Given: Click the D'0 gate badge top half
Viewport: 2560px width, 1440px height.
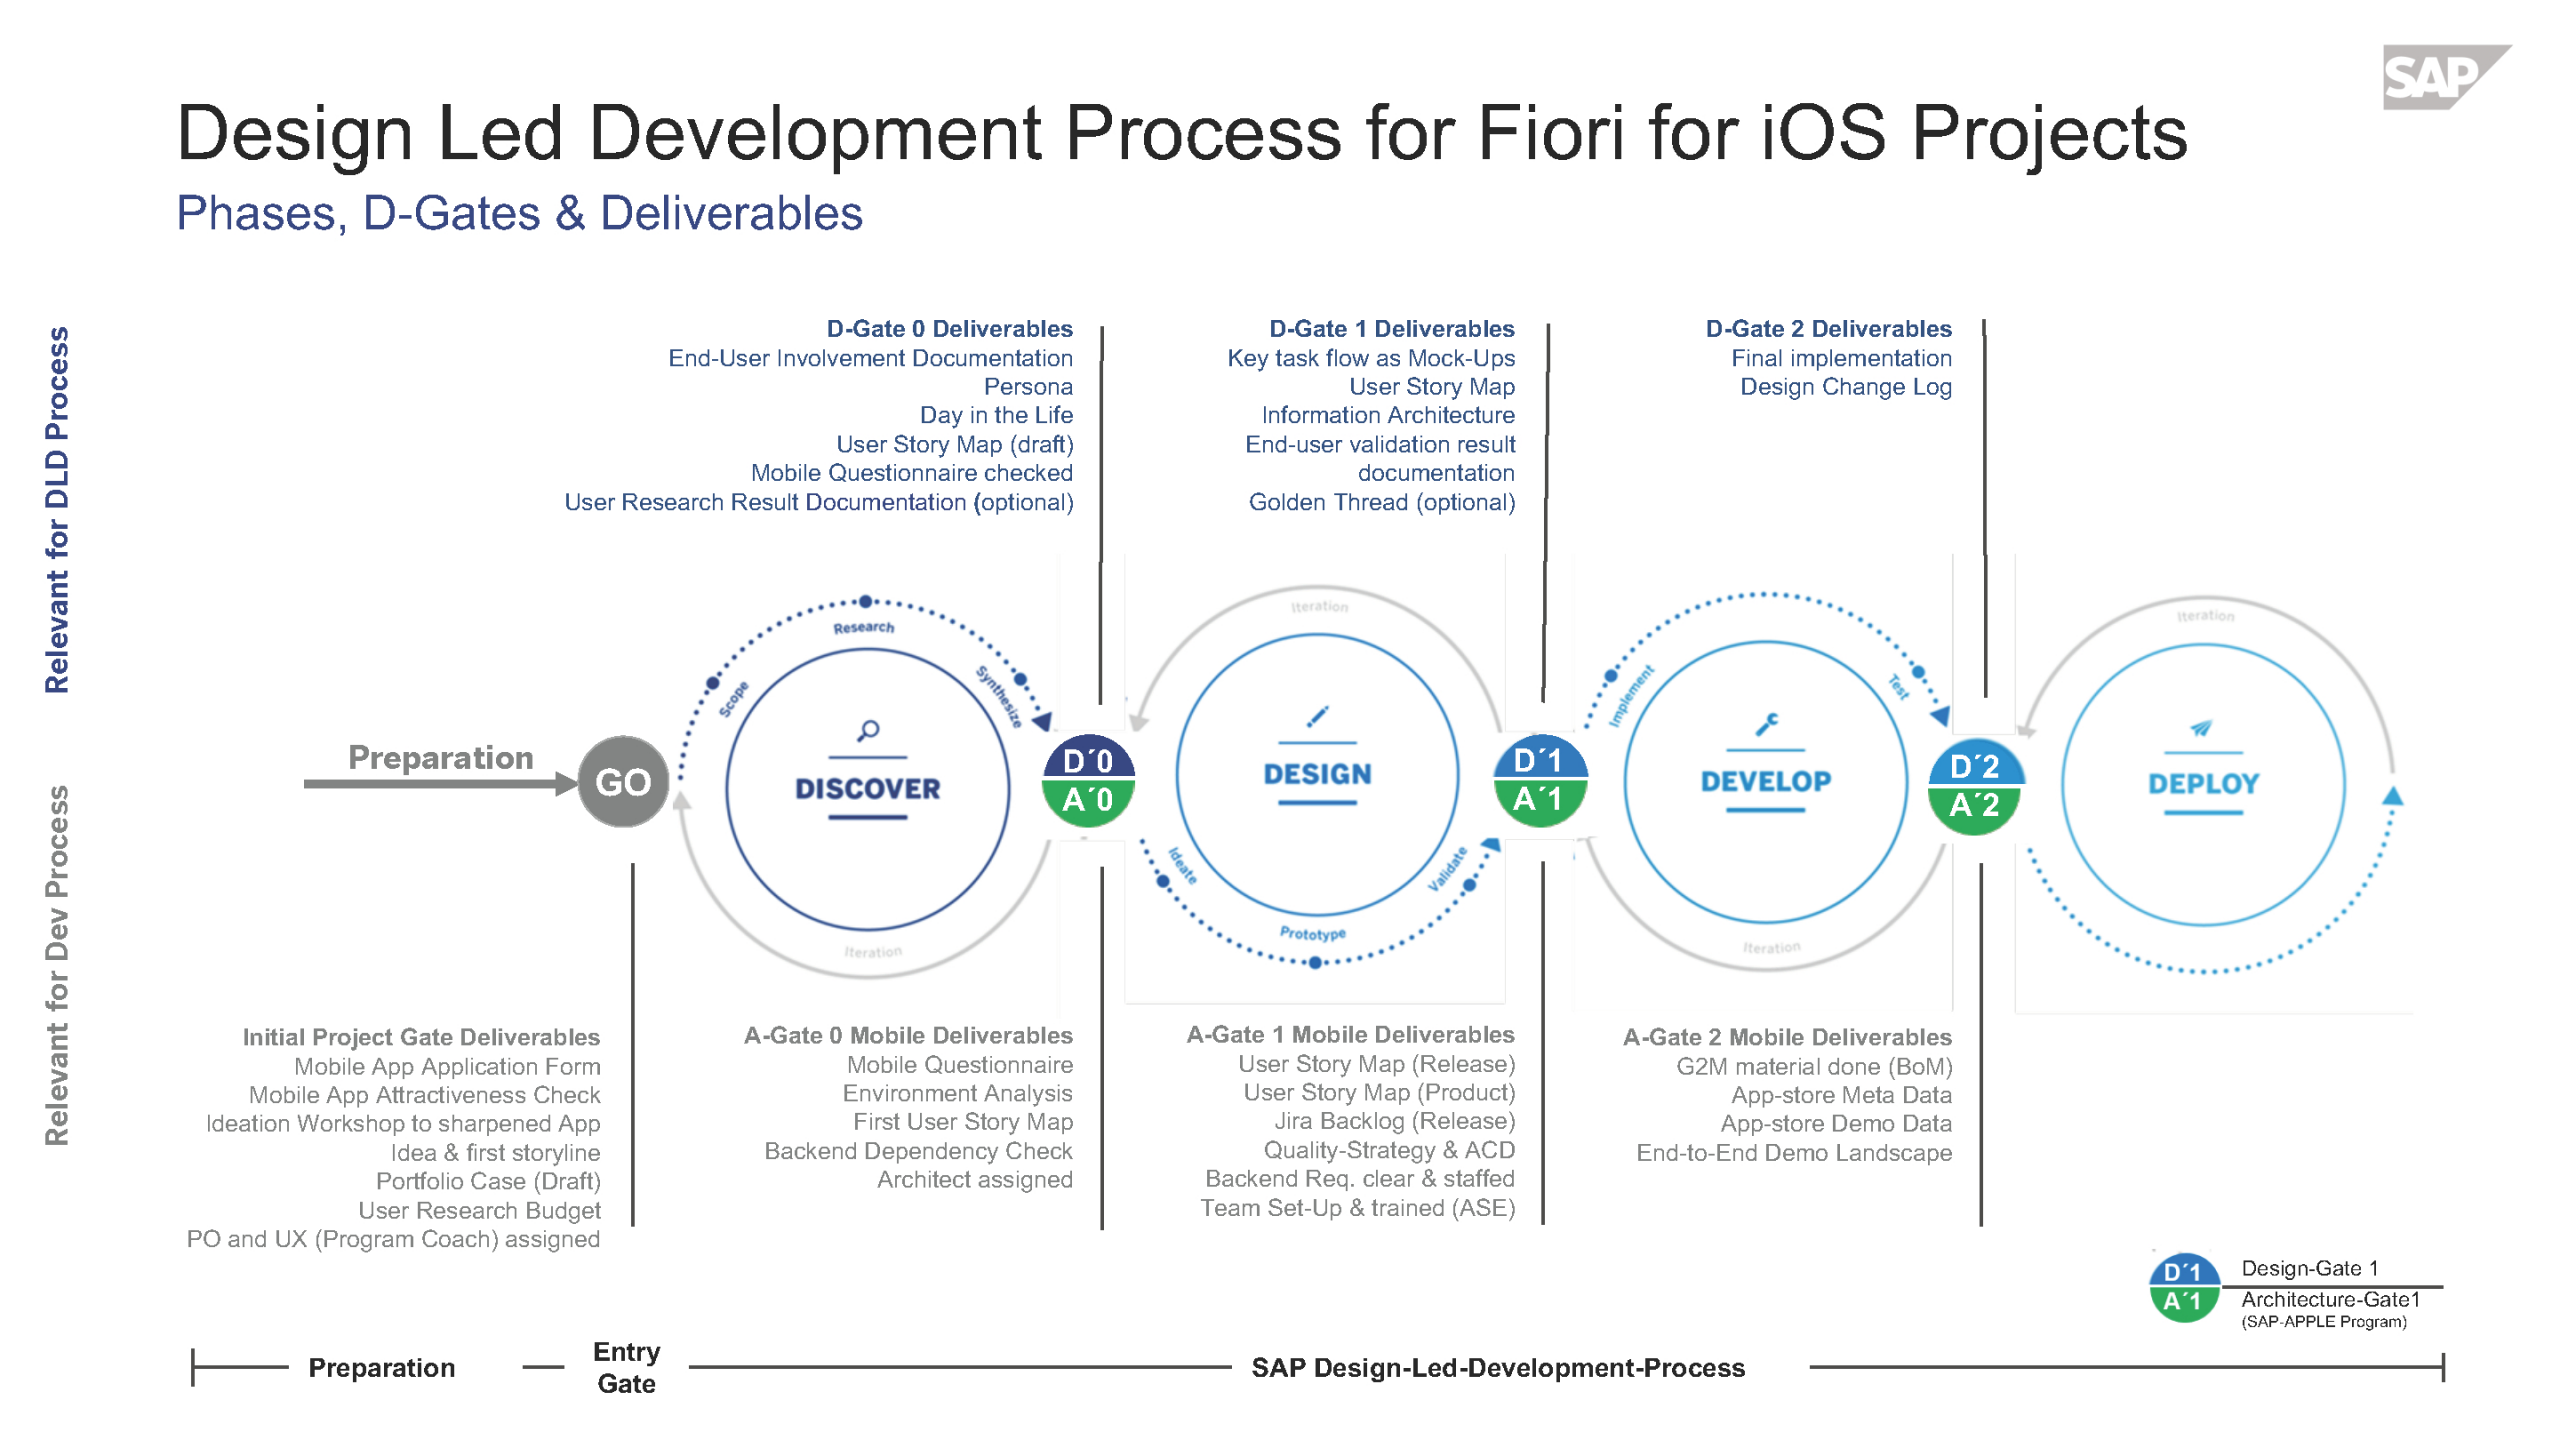Looking at the screenshot, I should coord(1088,759).
